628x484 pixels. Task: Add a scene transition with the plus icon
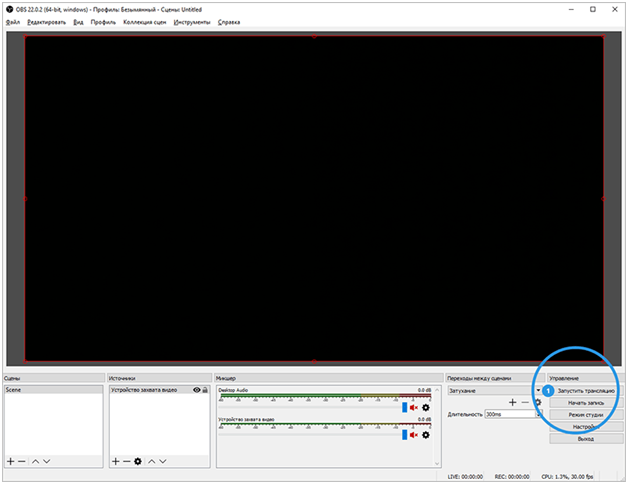512,402
